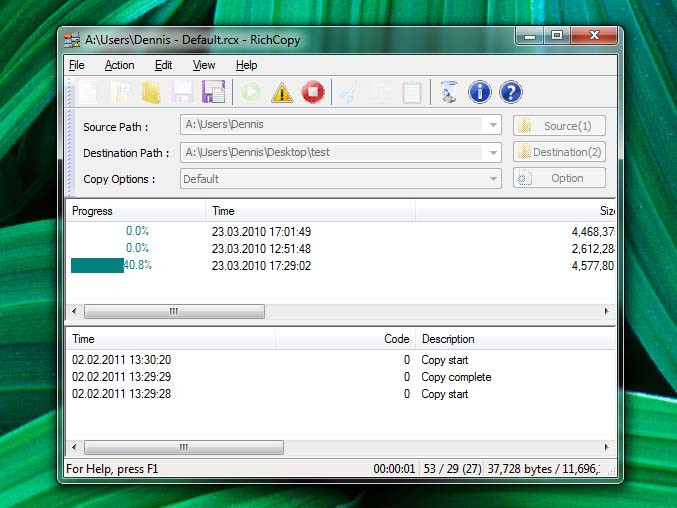The image size is (677, 508).
Task: Click the status bar count 53 / 29 (27)
Action: pos(452,469)
